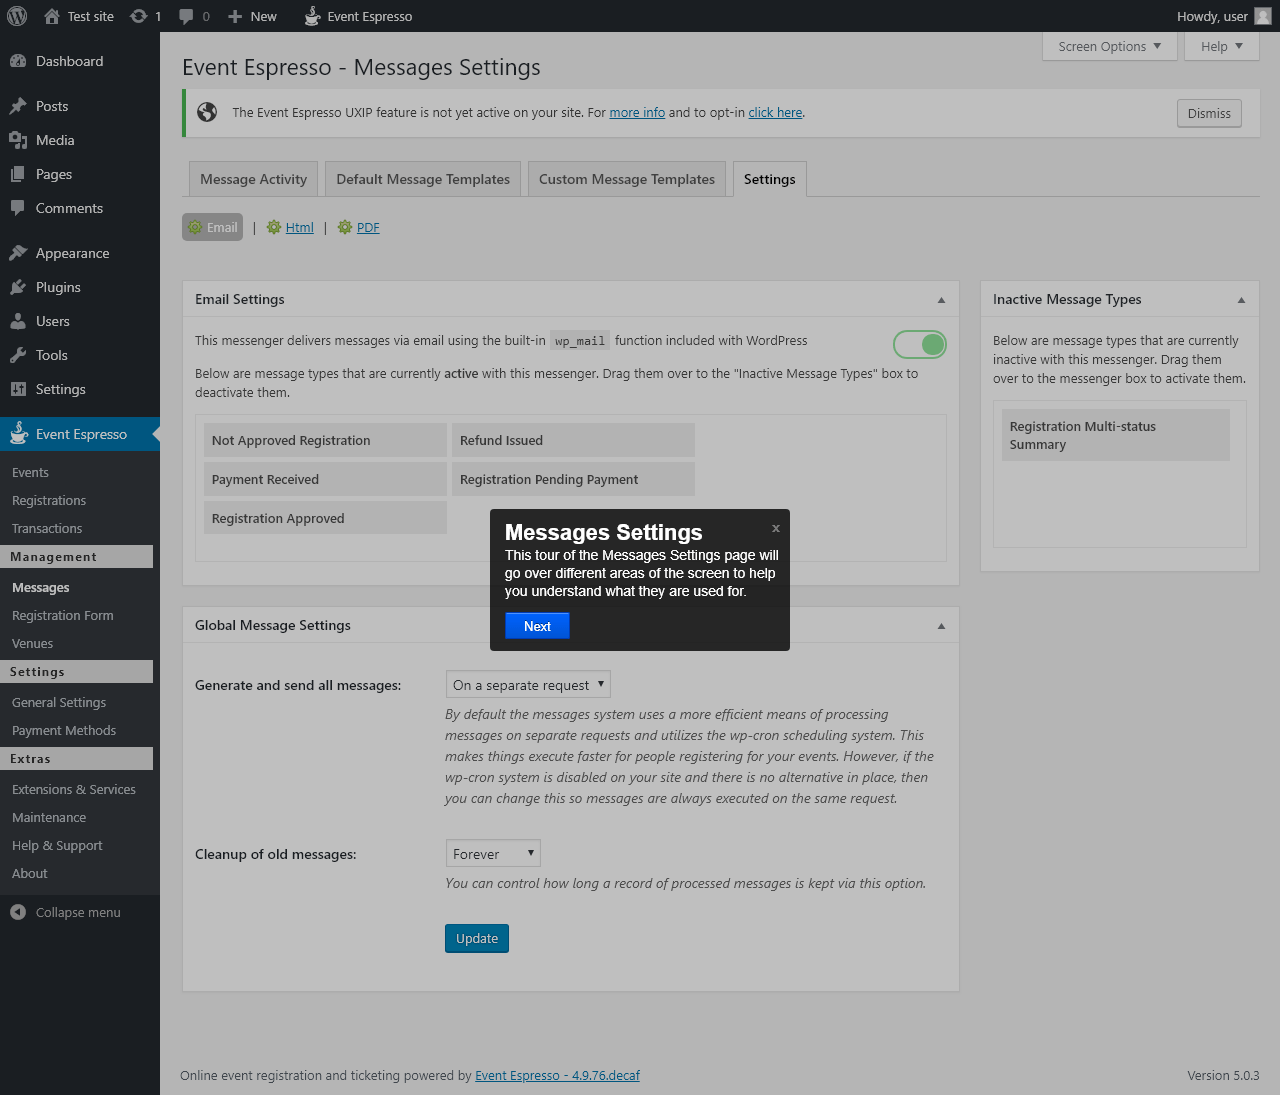
Task: Select Payment Received message type
Action: click(x=325, y=479)
